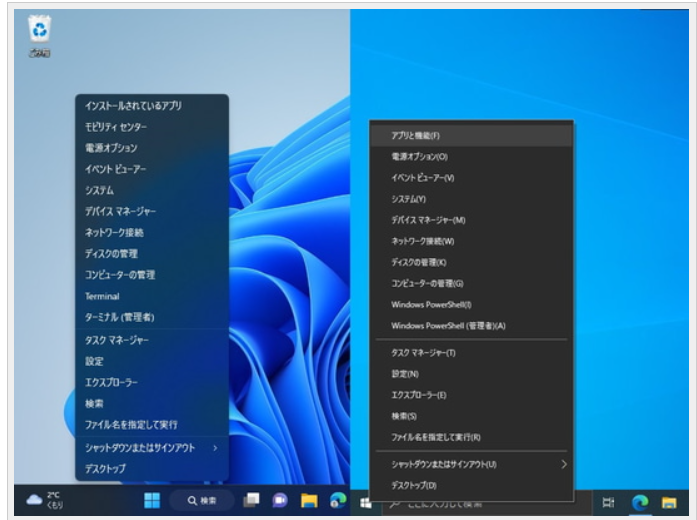Open File Explorer on Windows 11 taskbar
697x520 pixels.
[x=309, y=500]
